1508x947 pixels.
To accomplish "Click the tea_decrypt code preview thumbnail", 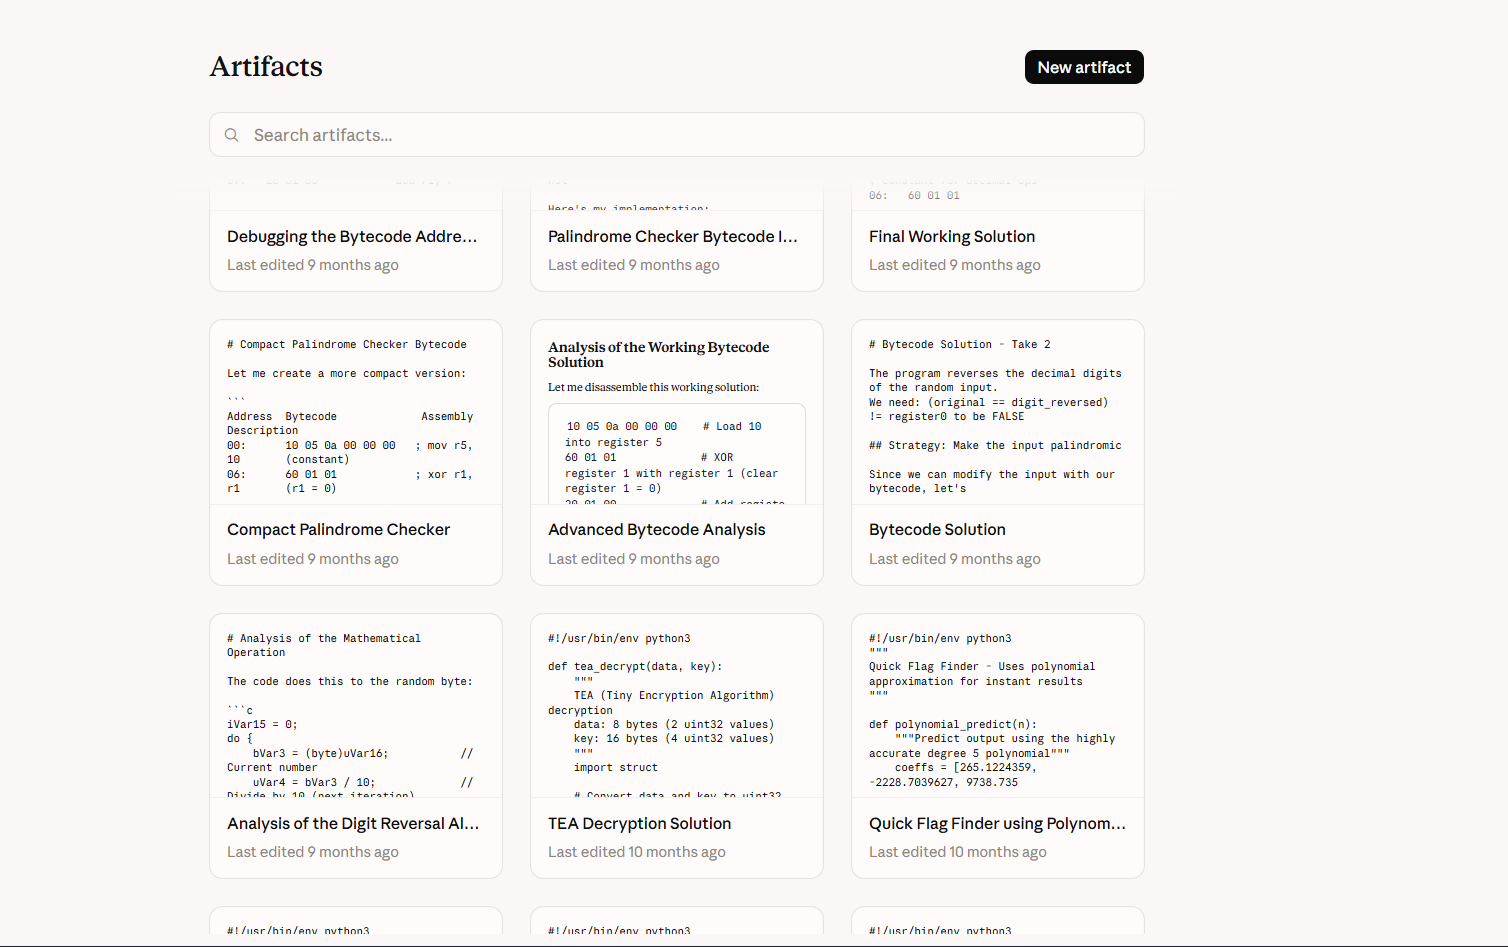I will click(677, 706).
